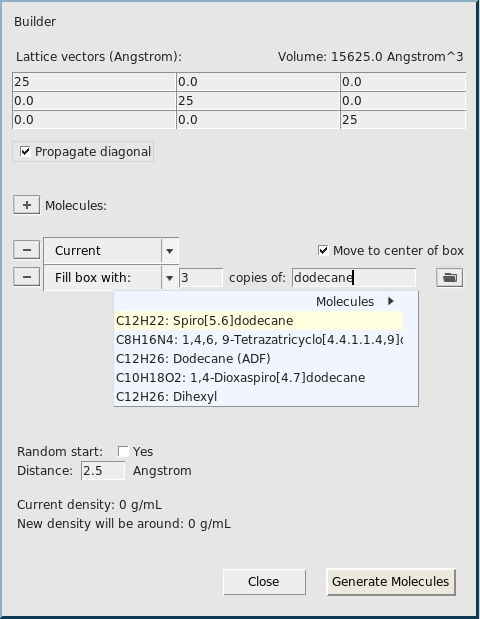Screen dimensions: 480x619
Task: Remove the Current molecule row
Action: tap(26, 250)
